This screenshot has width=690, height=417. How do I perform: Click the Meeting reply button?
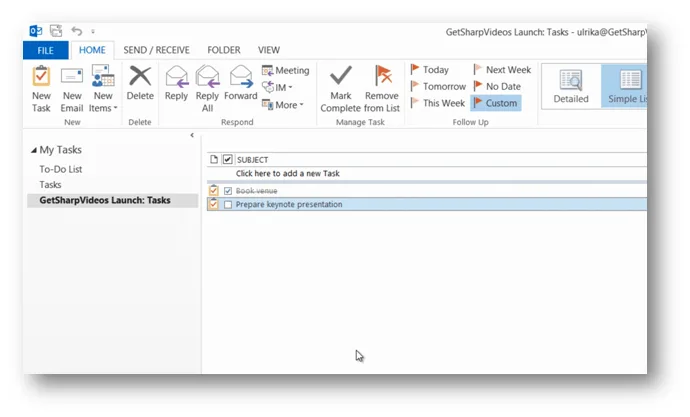[x=286, y=70]
